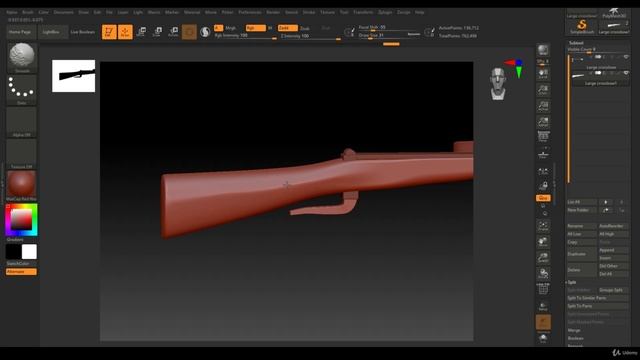This screenshot has width=640, height=360.
Task: Click the BPR render icon
Action: [543, 50]
